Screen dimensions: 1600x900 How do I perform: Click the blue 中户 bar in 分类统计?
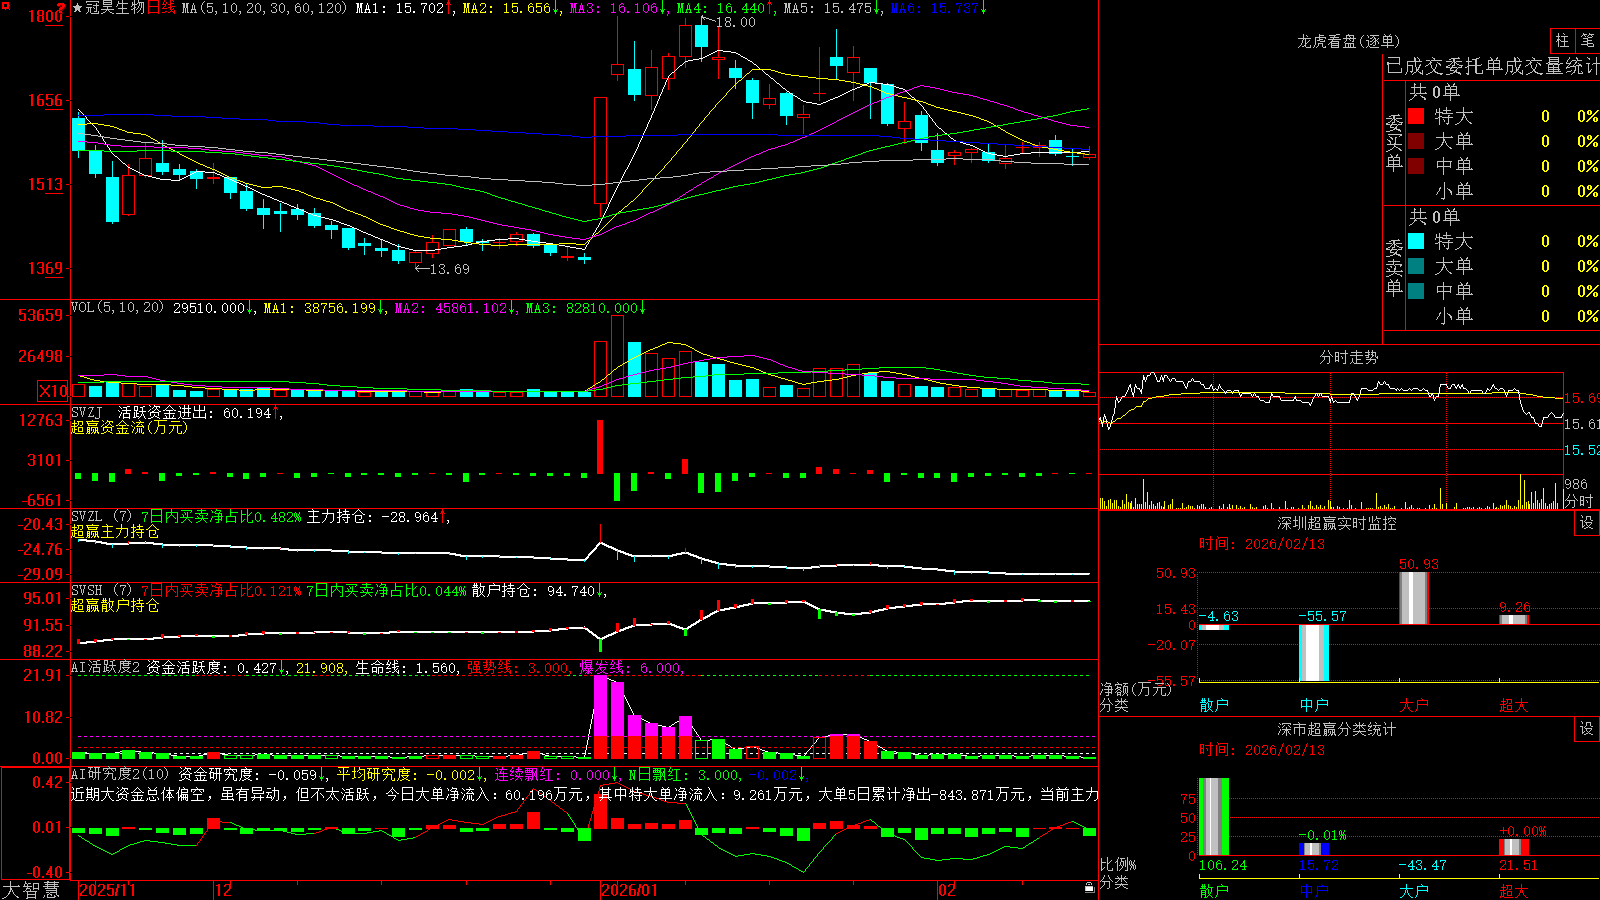[x=1314, y=849]
